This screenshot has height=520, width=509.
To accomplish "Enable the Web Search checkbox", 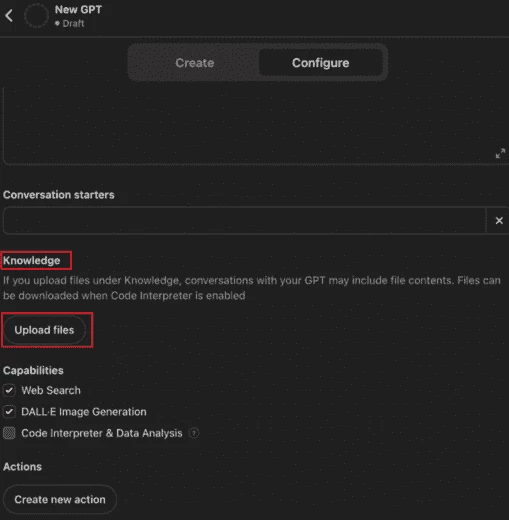I will 9,390.
